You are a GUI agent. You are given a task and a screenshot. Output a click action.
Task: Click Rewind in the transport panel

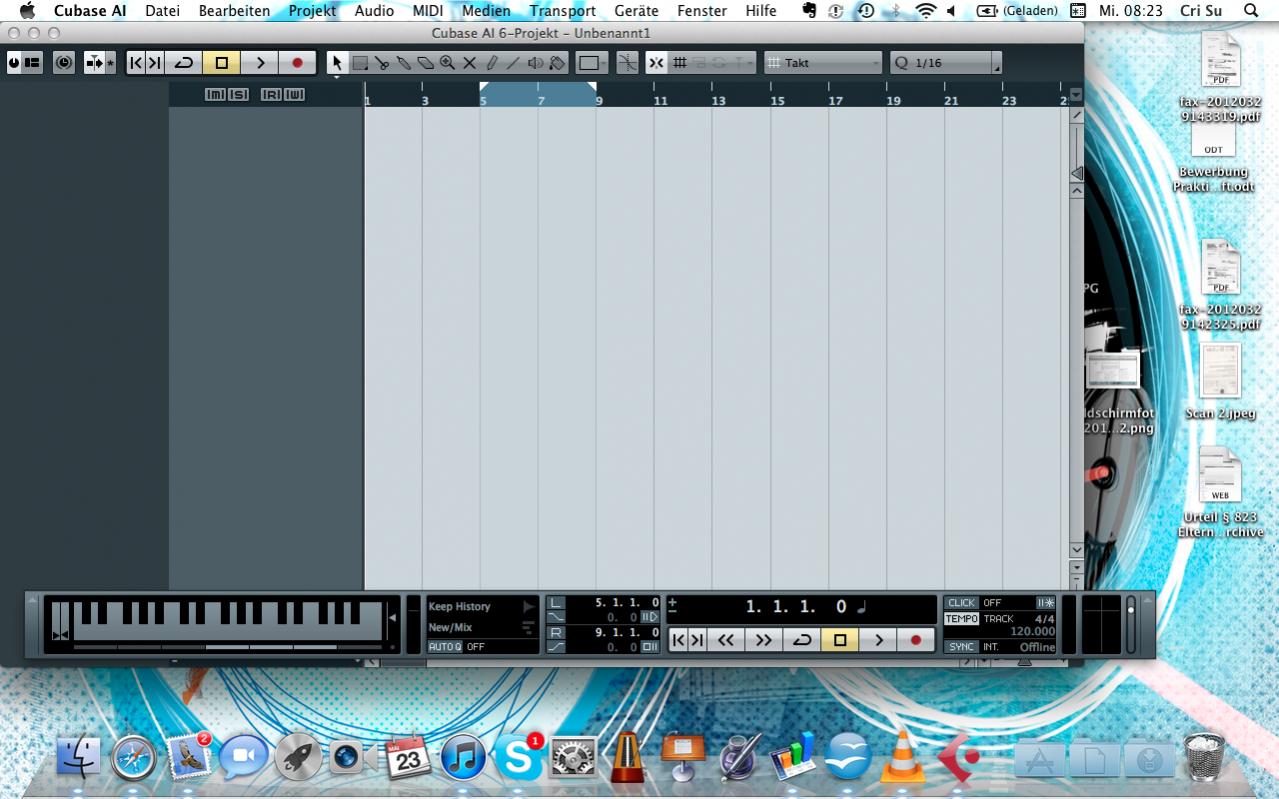coord(726,640)
